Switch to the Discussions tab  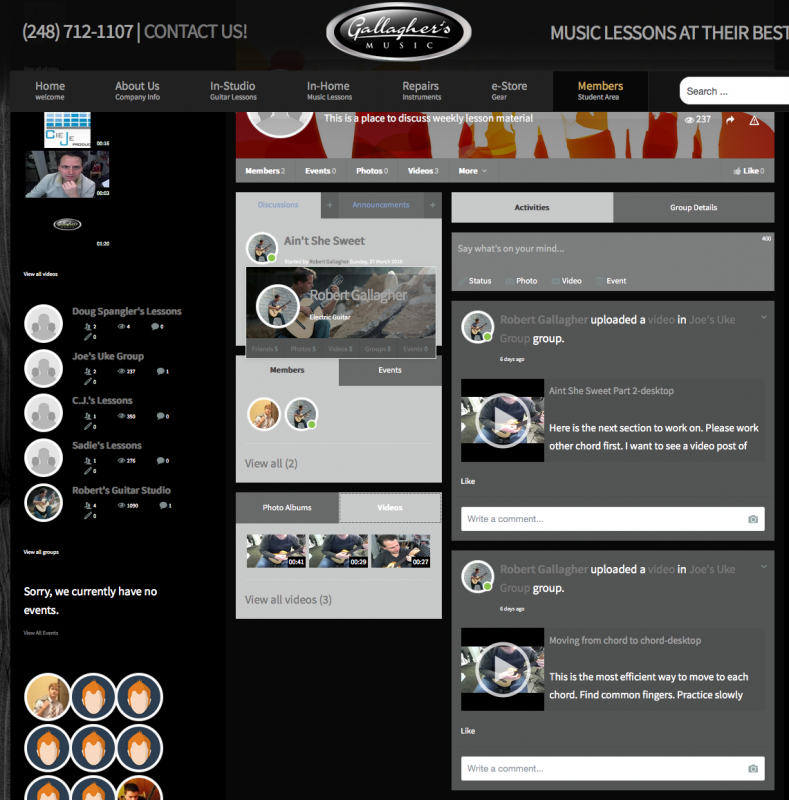coord(278,205)
